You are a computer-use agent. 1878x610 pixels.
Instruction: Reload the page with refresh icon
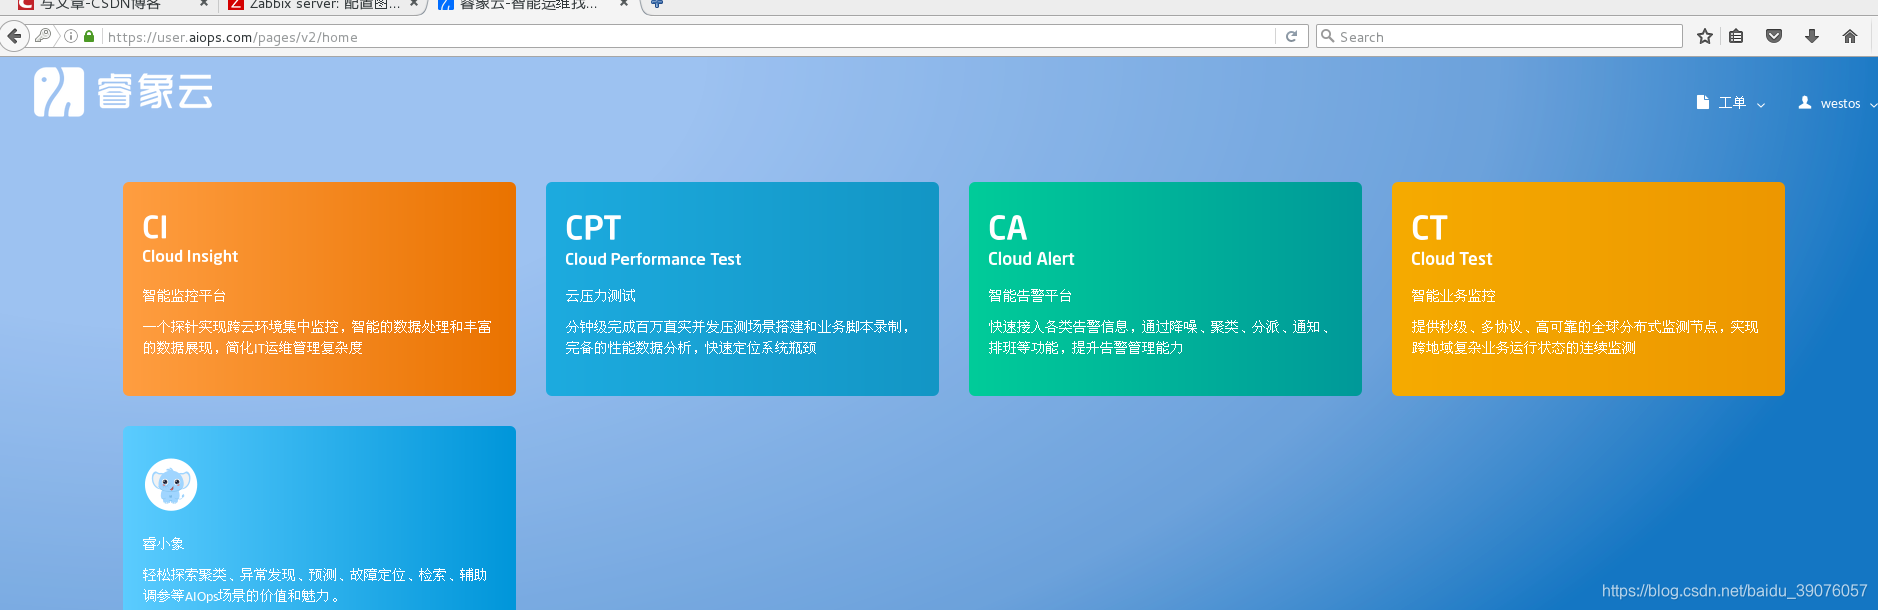pyautogui.click(x=1291, y=36)
